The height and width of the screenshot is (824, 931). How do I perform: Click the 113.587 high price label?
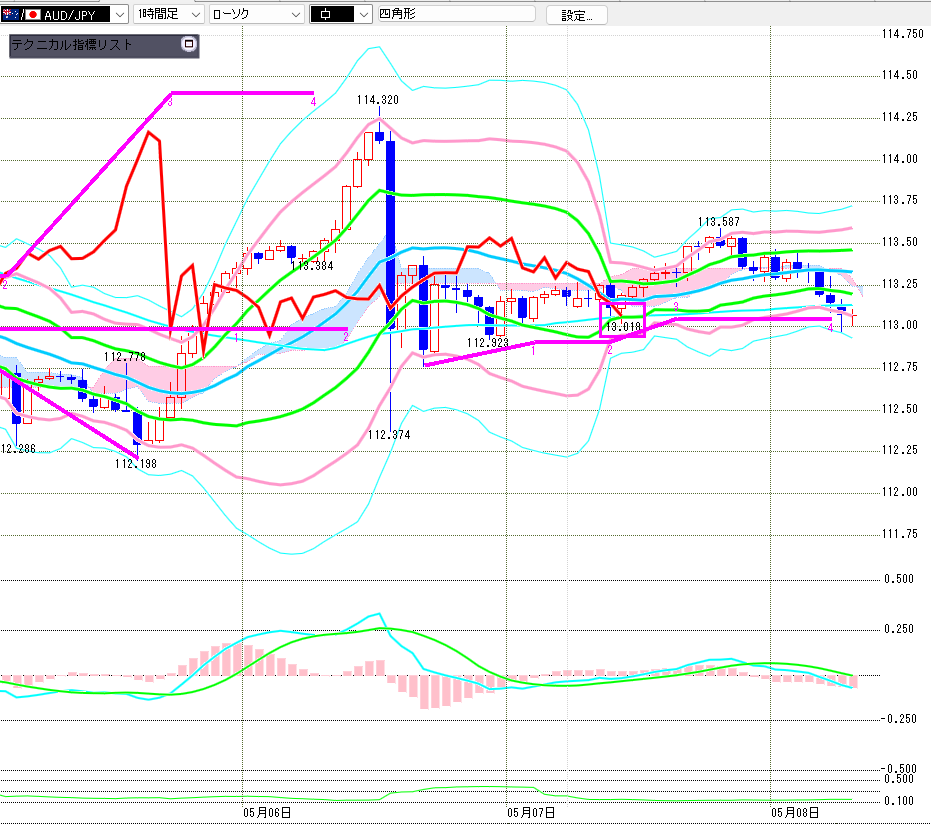point(718,221)
